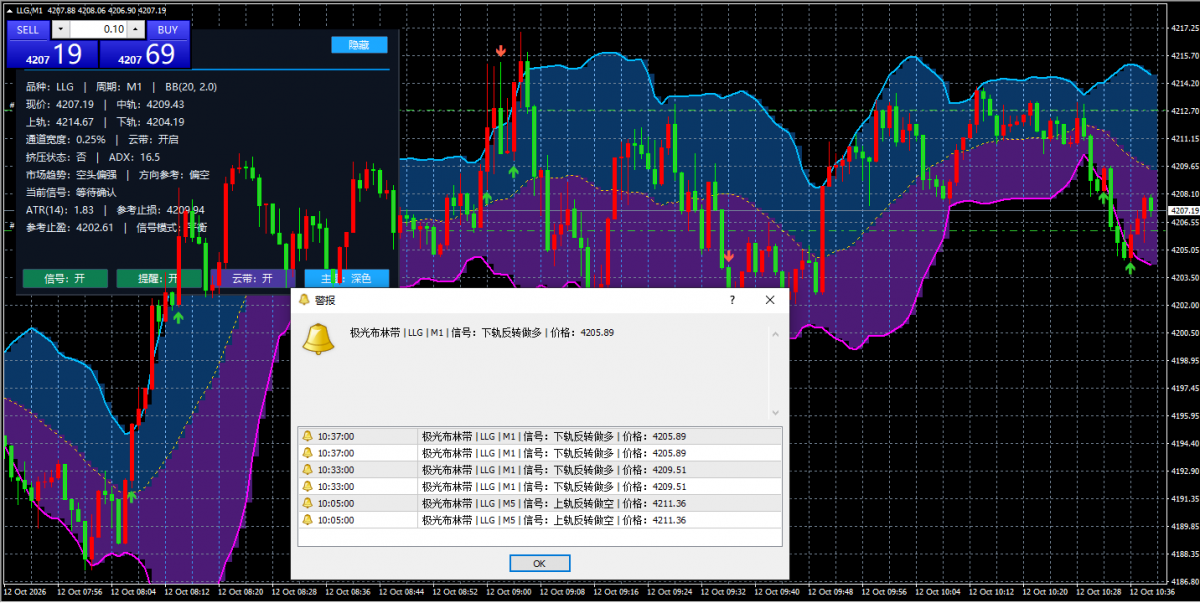
Task: Click the 中轨: 4209.43 value
Action: (151, 104)
